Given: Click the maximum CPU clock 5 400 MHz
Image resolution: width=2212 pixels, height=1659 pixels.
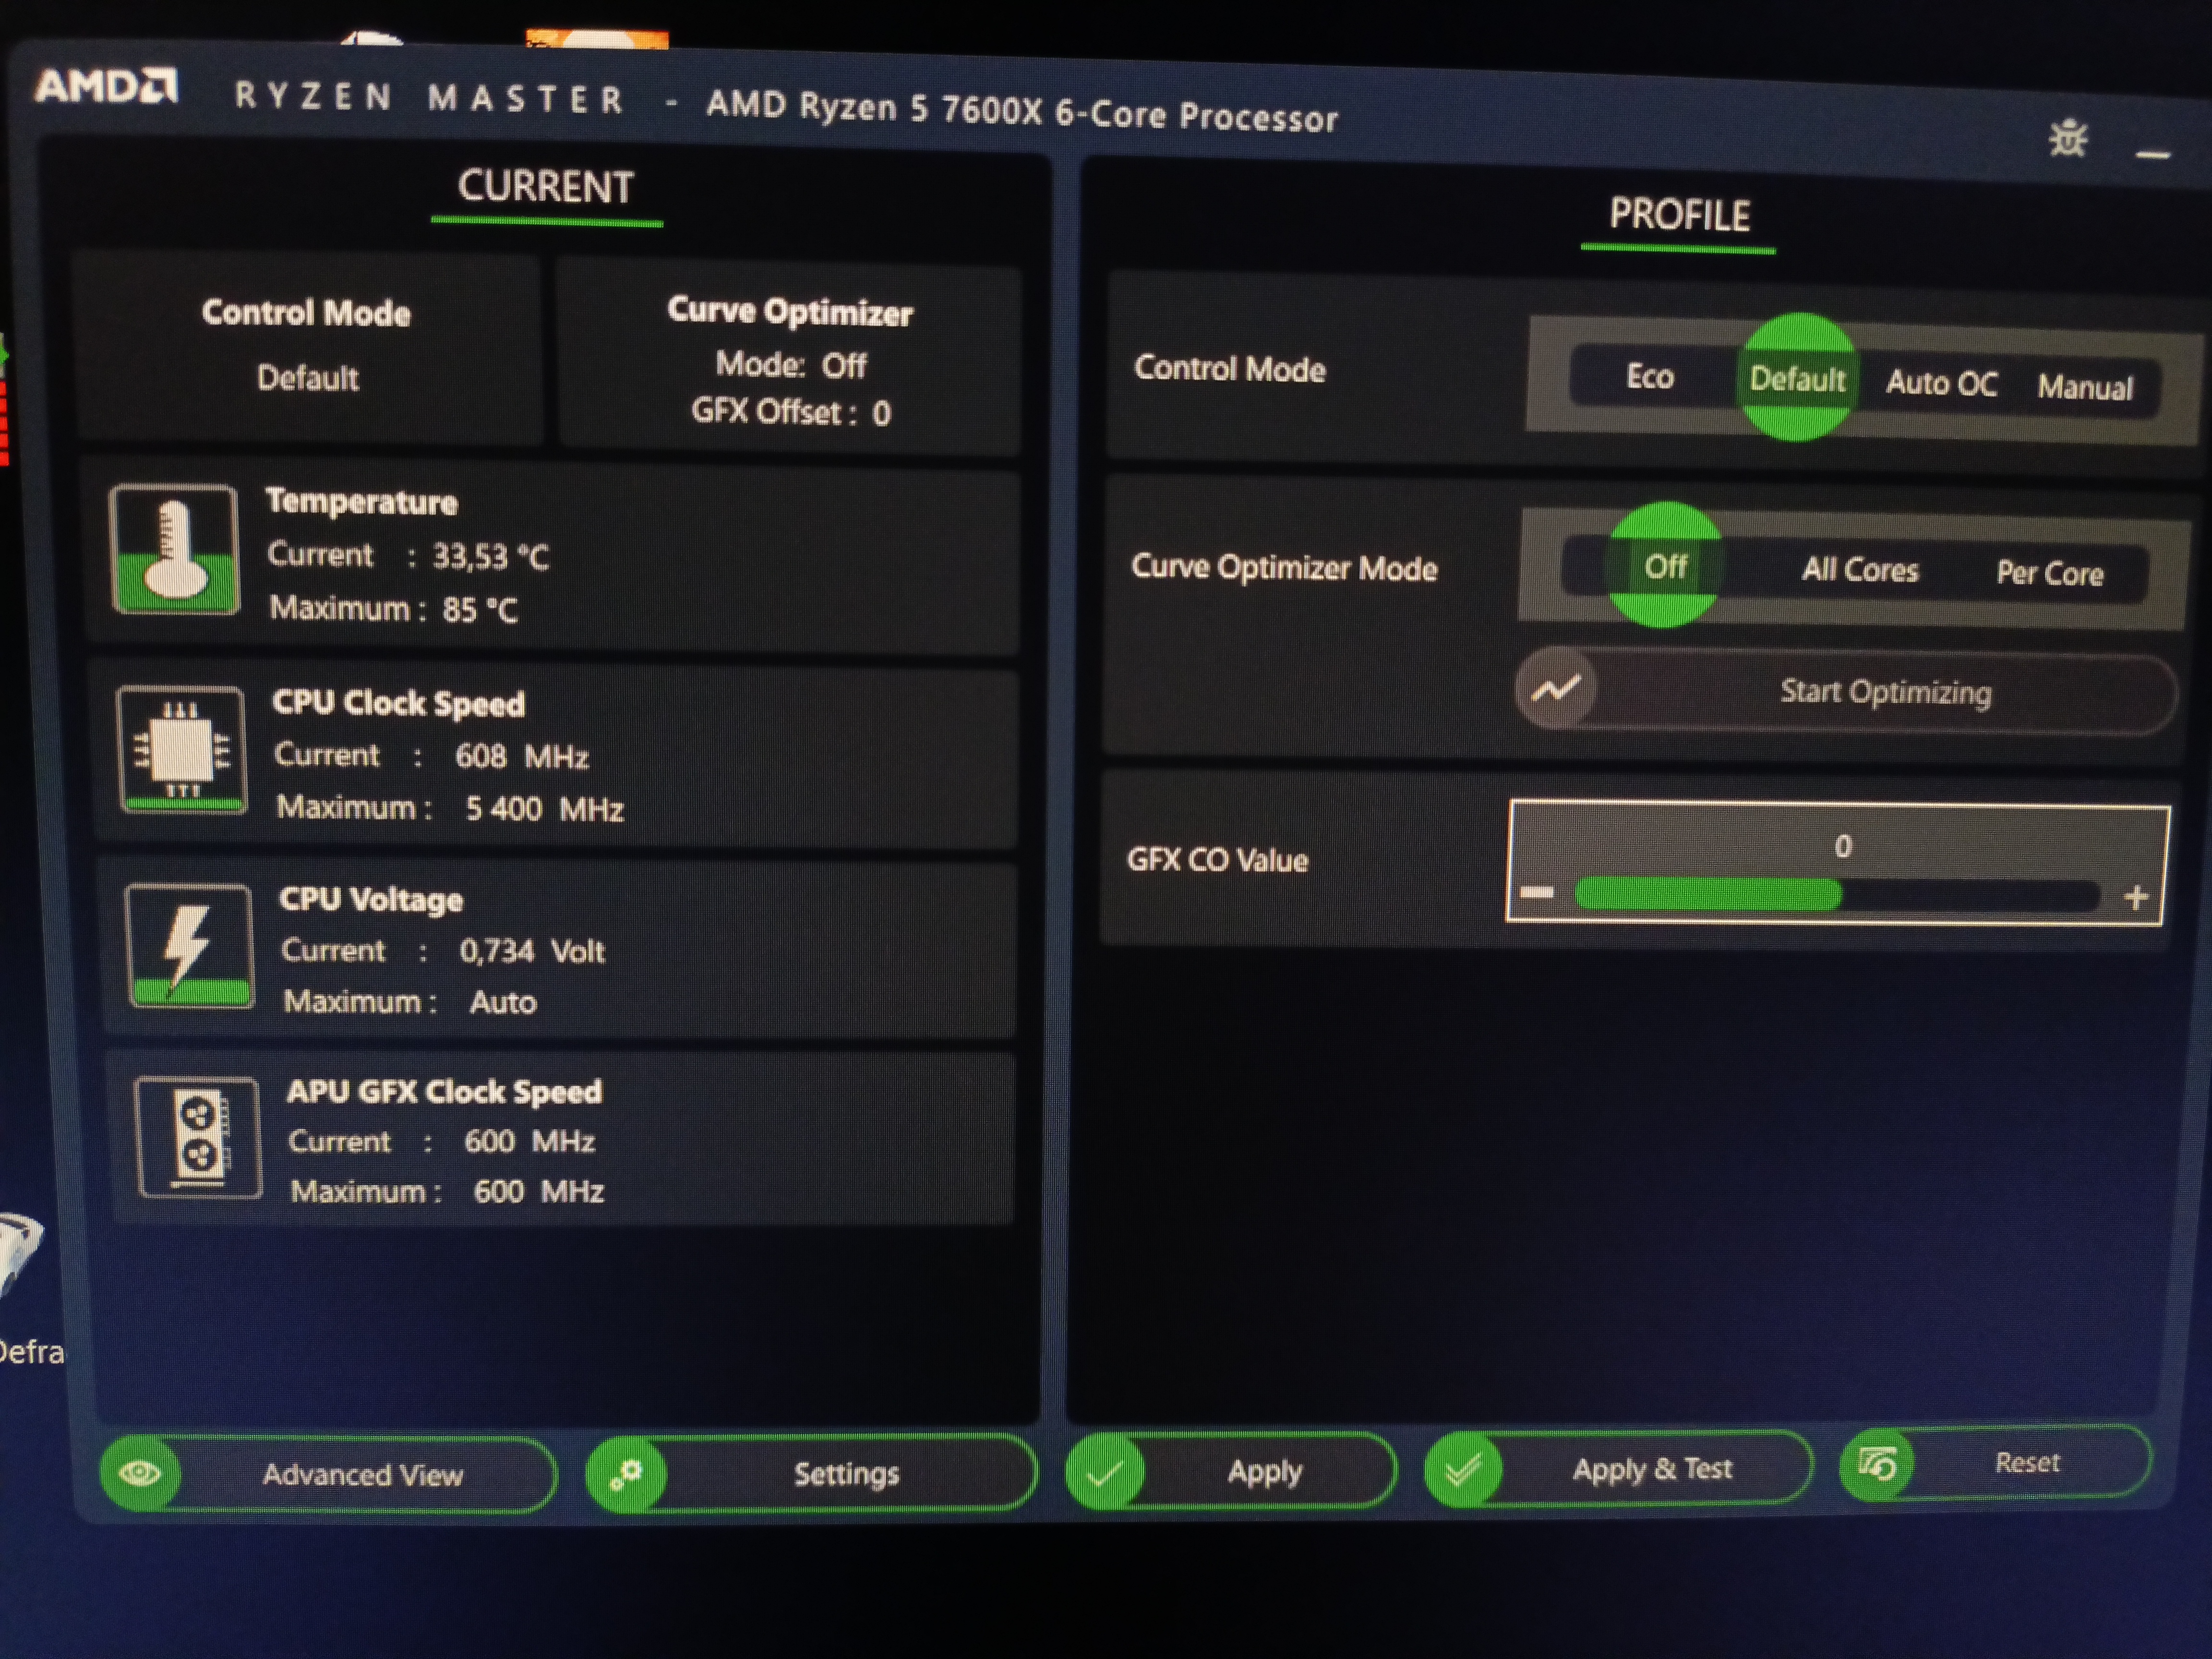Looking at the screenshot, I should pos(544,808).
